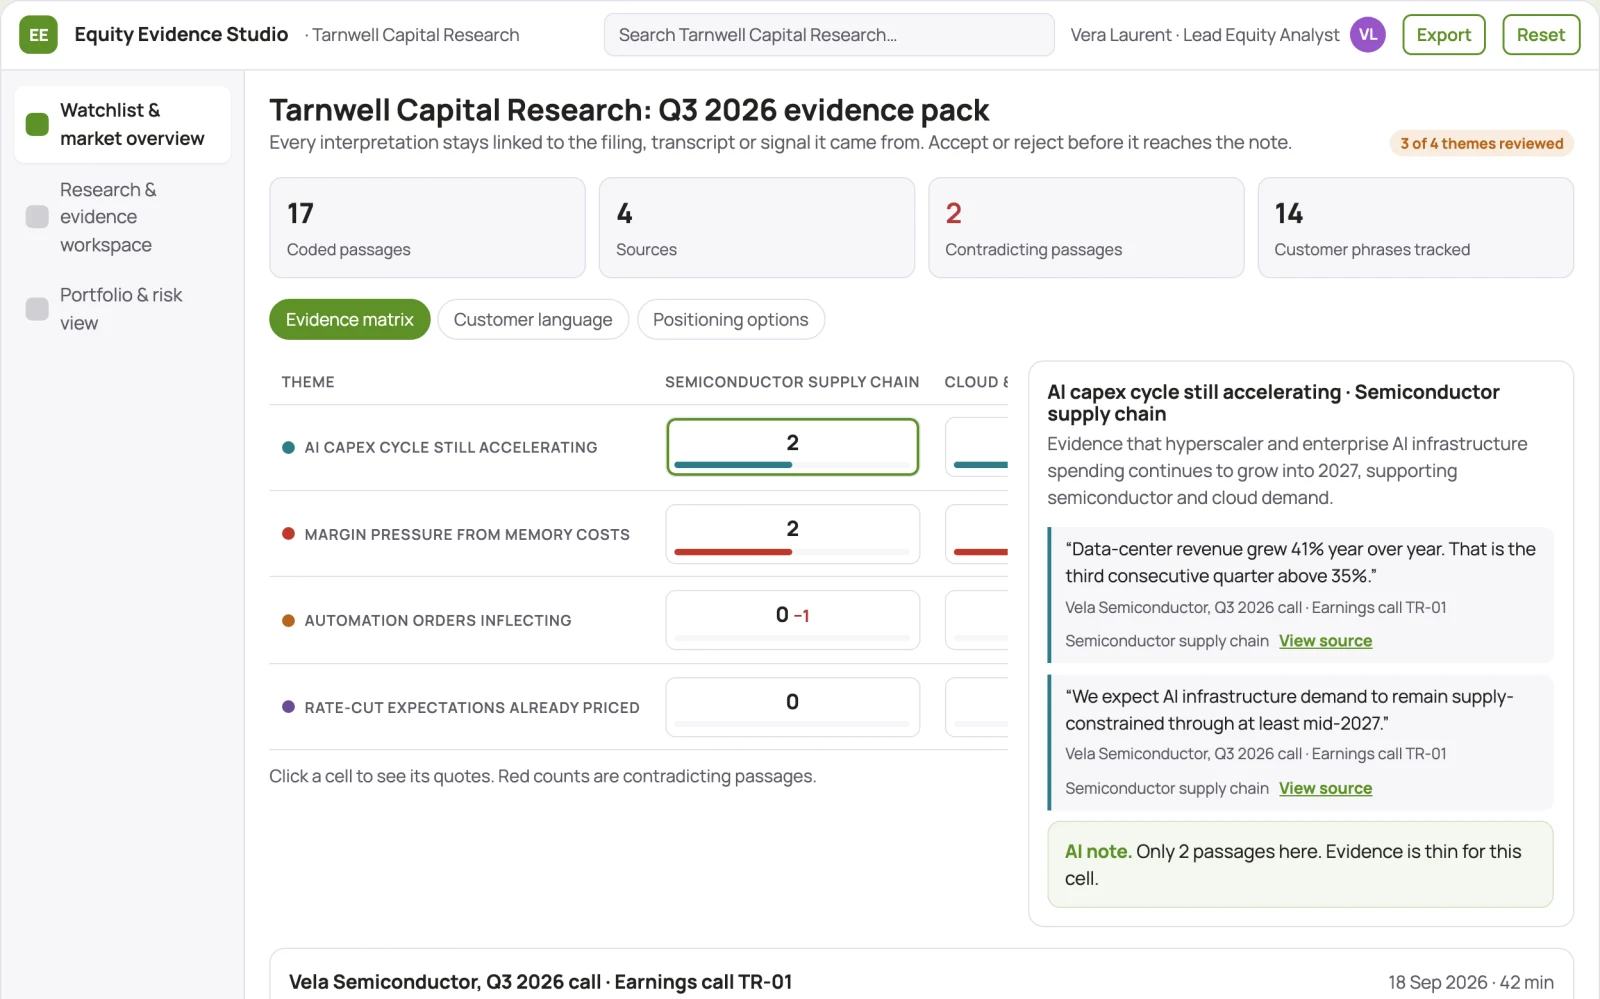This screenshot has width=1600, height=999.
Task: Open the VL user avatar
Action: point(1367,35)
